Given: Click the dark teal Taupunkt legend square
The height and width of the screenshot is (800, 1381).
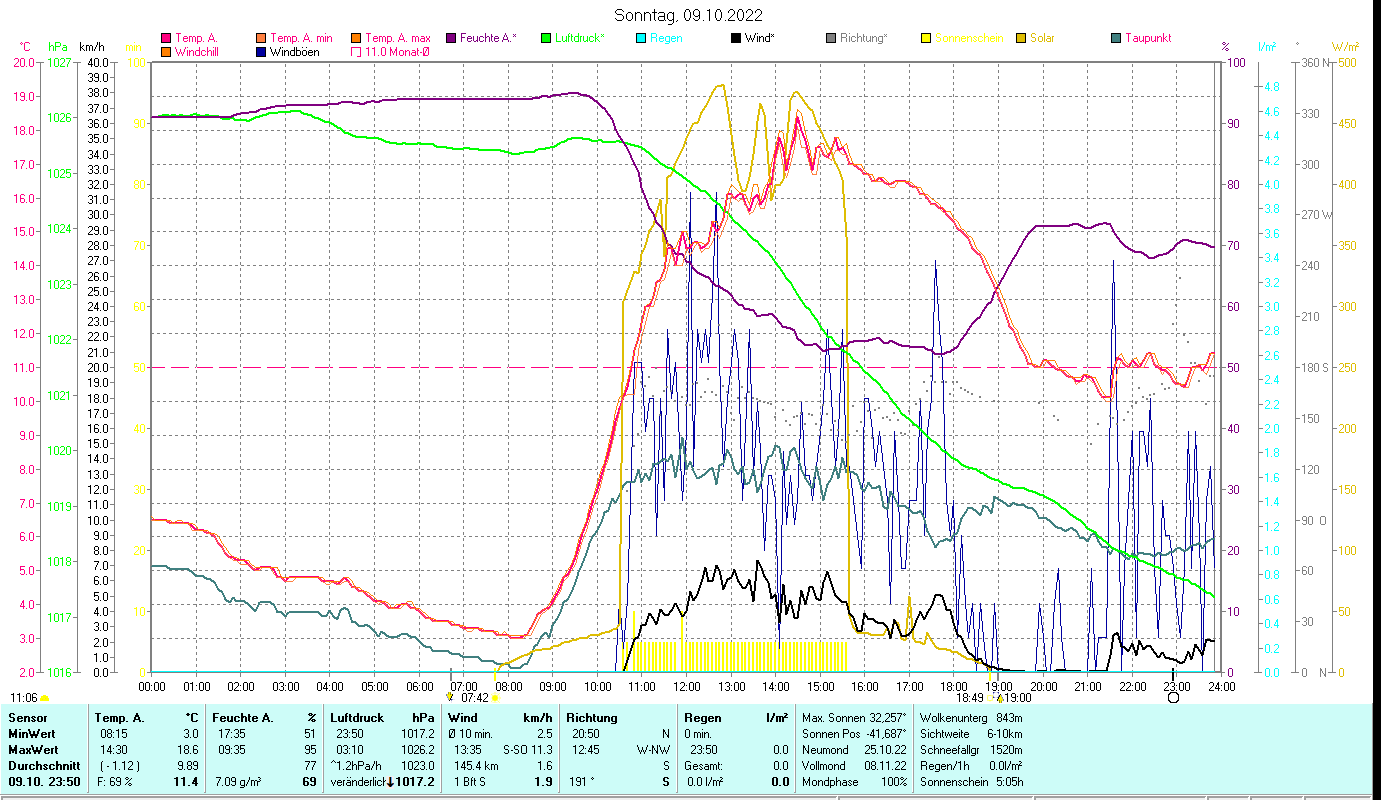Looking at the screenshot, I should click(1116, 38).
